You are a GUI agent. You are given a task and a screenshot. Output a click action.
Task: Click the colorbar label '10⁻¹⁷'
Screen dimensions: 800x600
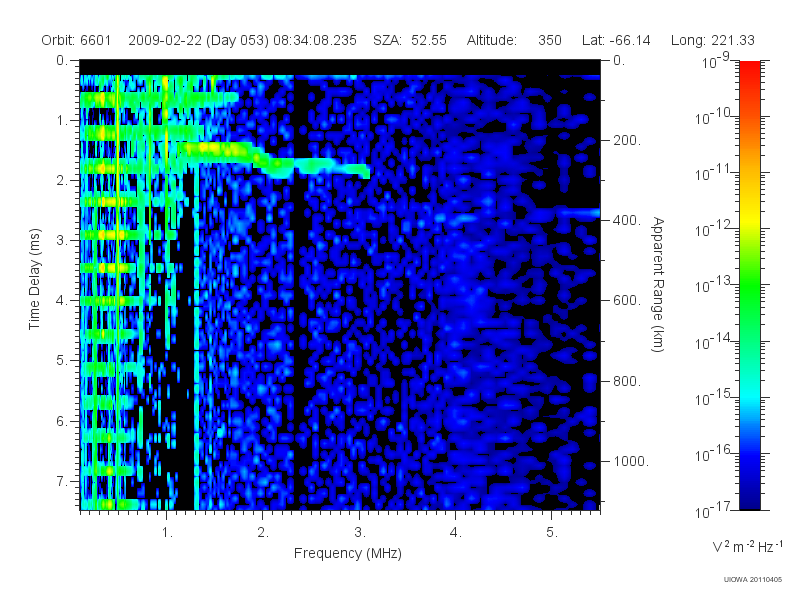713,510
